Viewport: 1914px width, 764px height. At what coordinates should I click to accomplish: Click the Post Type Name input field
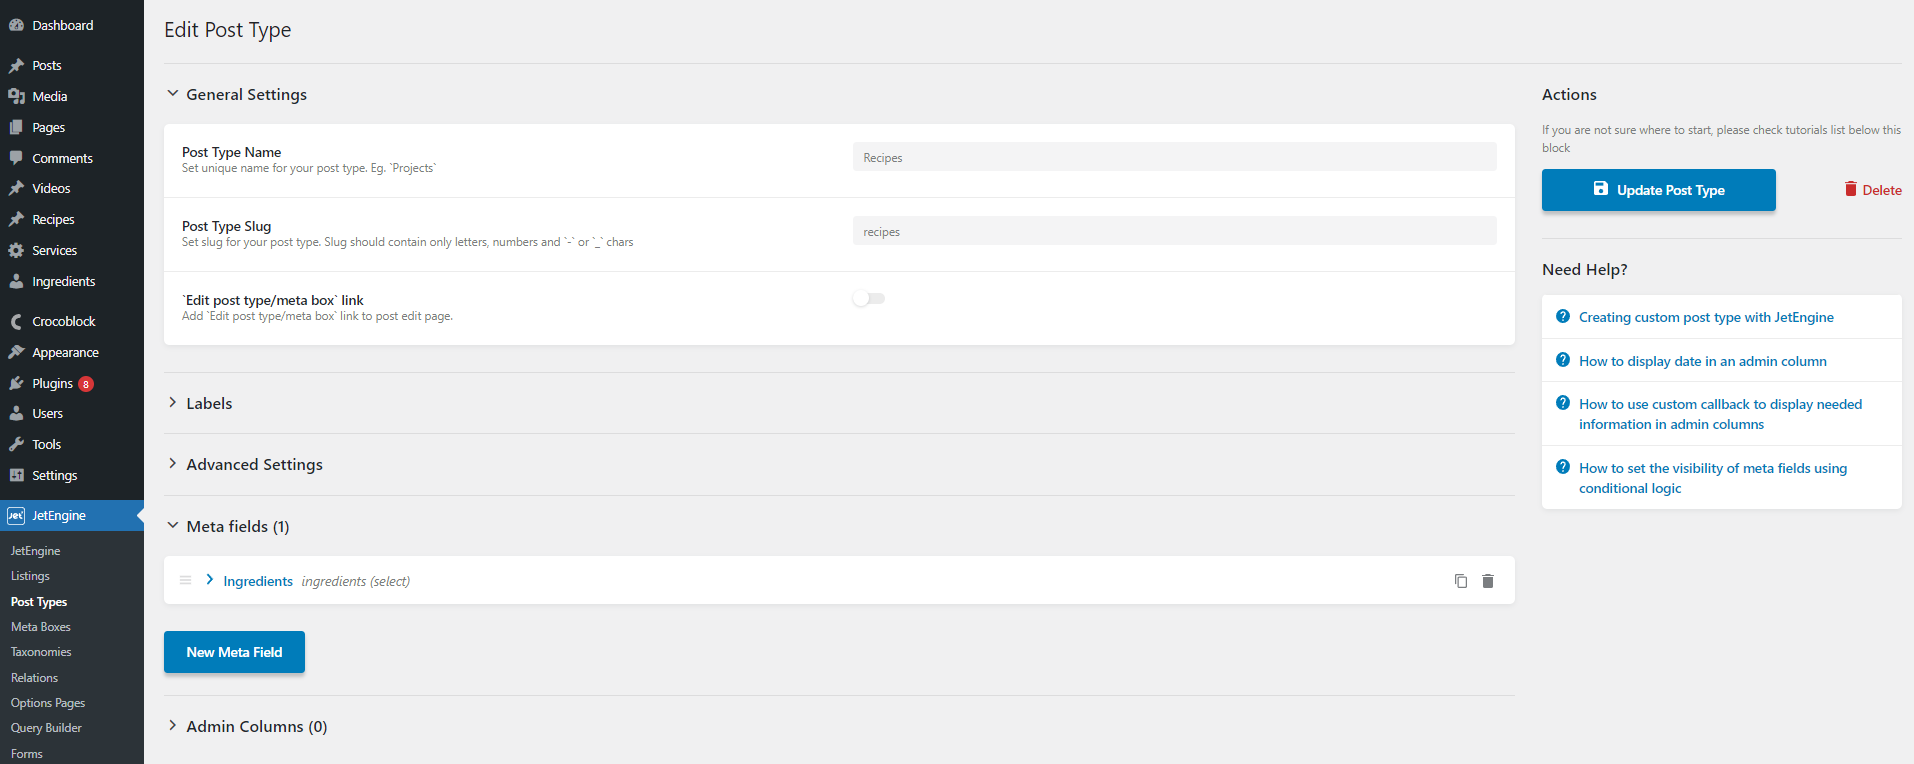[1174, 157]
